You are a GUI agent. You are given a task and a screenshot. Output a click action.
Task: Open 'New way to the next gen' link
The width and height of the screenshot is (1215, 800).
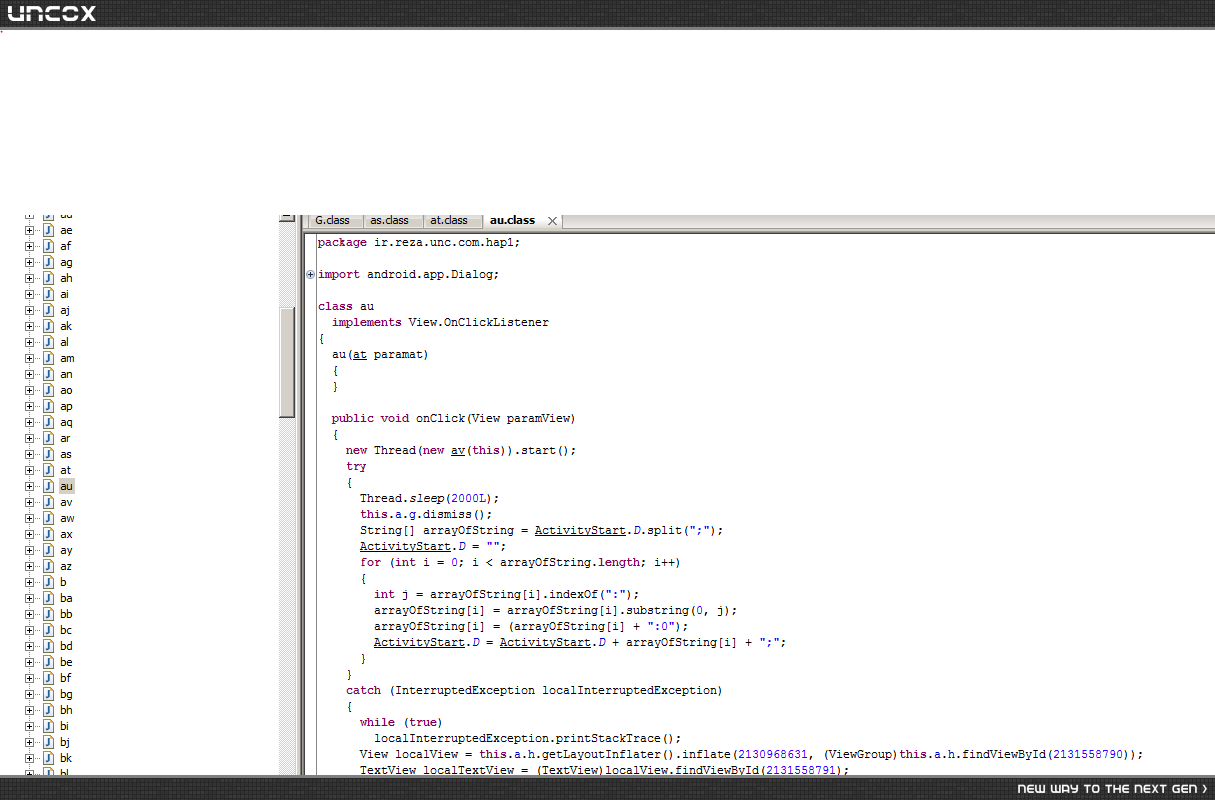point(1112,789)
